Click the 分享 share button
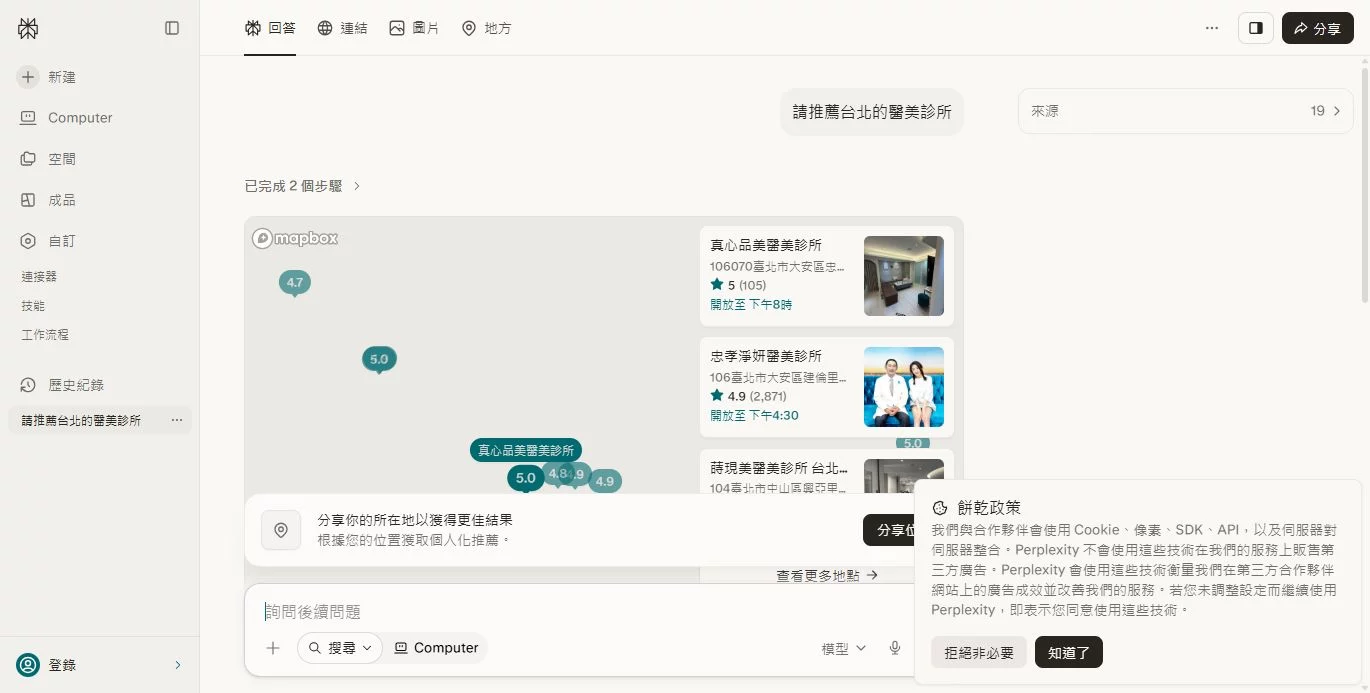This screenshot has height=693, width=1370. [1318, 28]
